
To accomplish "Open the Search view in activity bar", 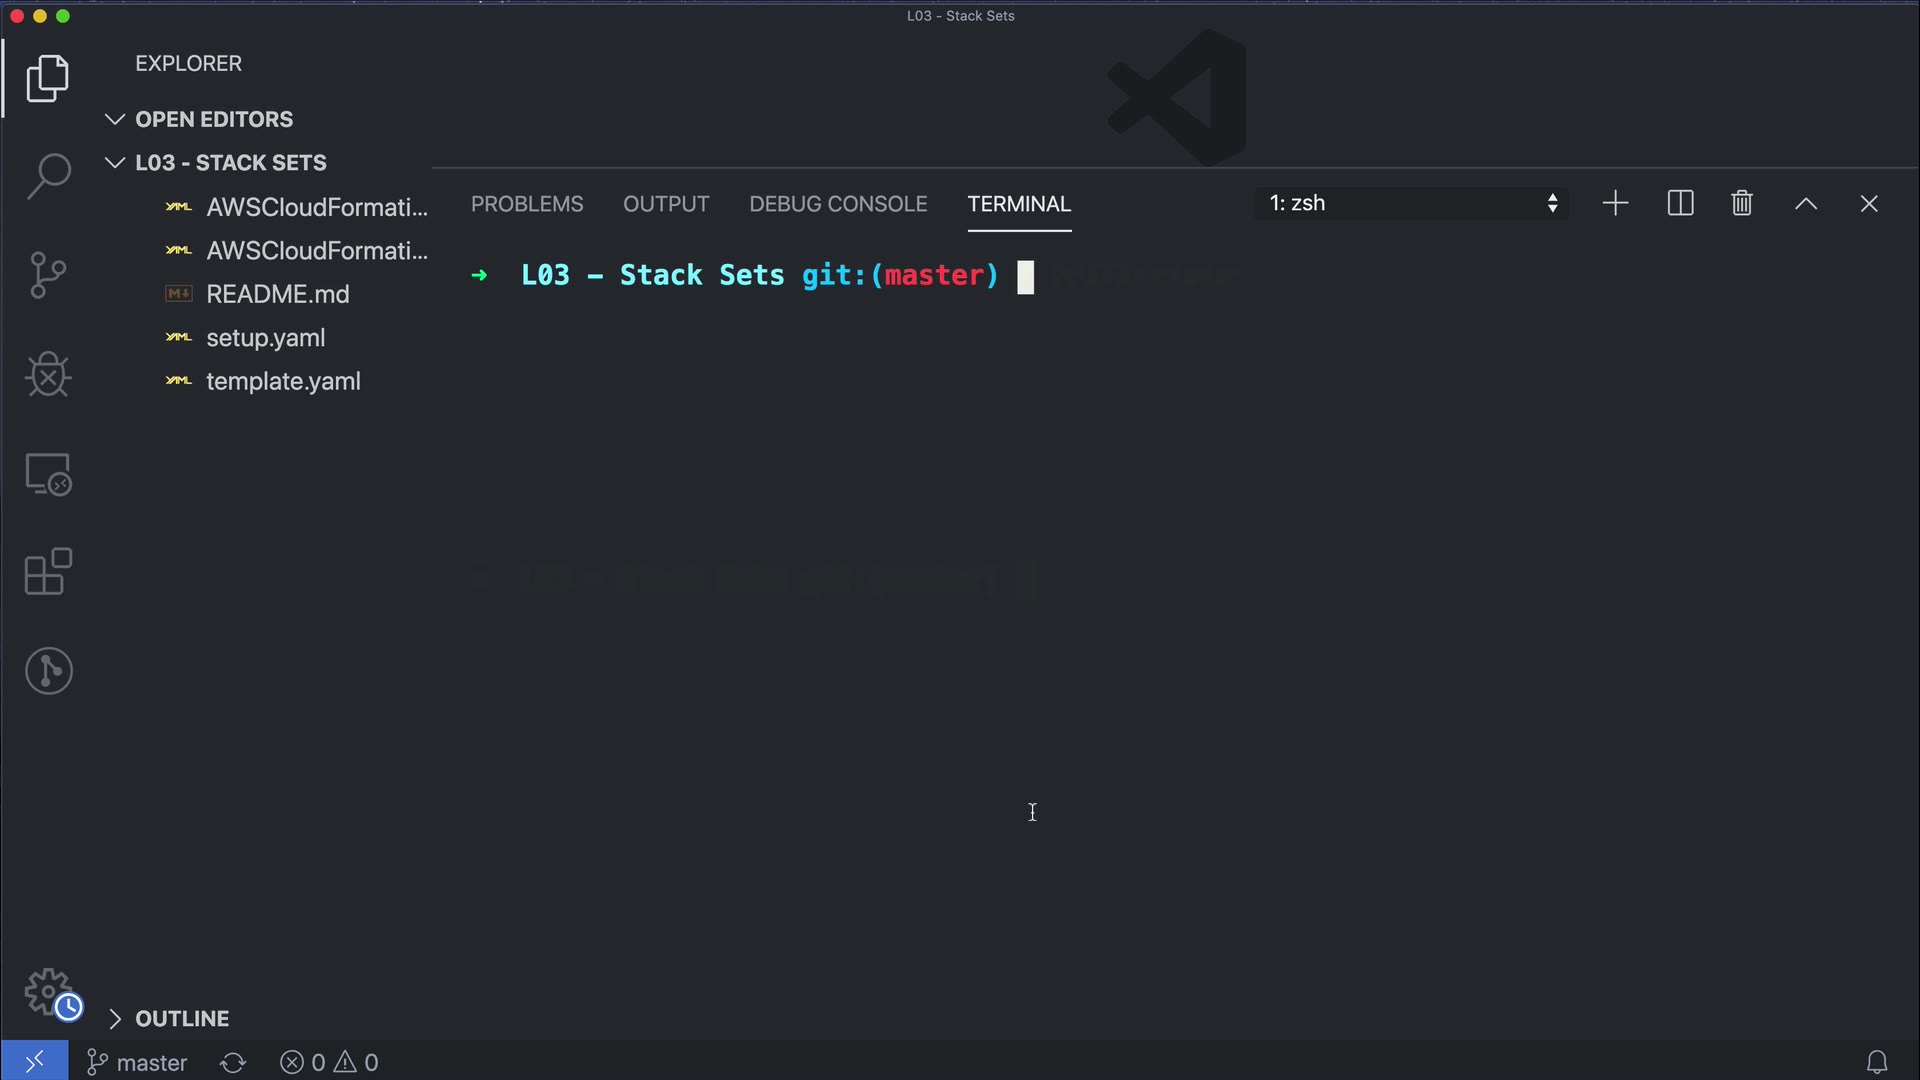I will [x=48, y=177].
